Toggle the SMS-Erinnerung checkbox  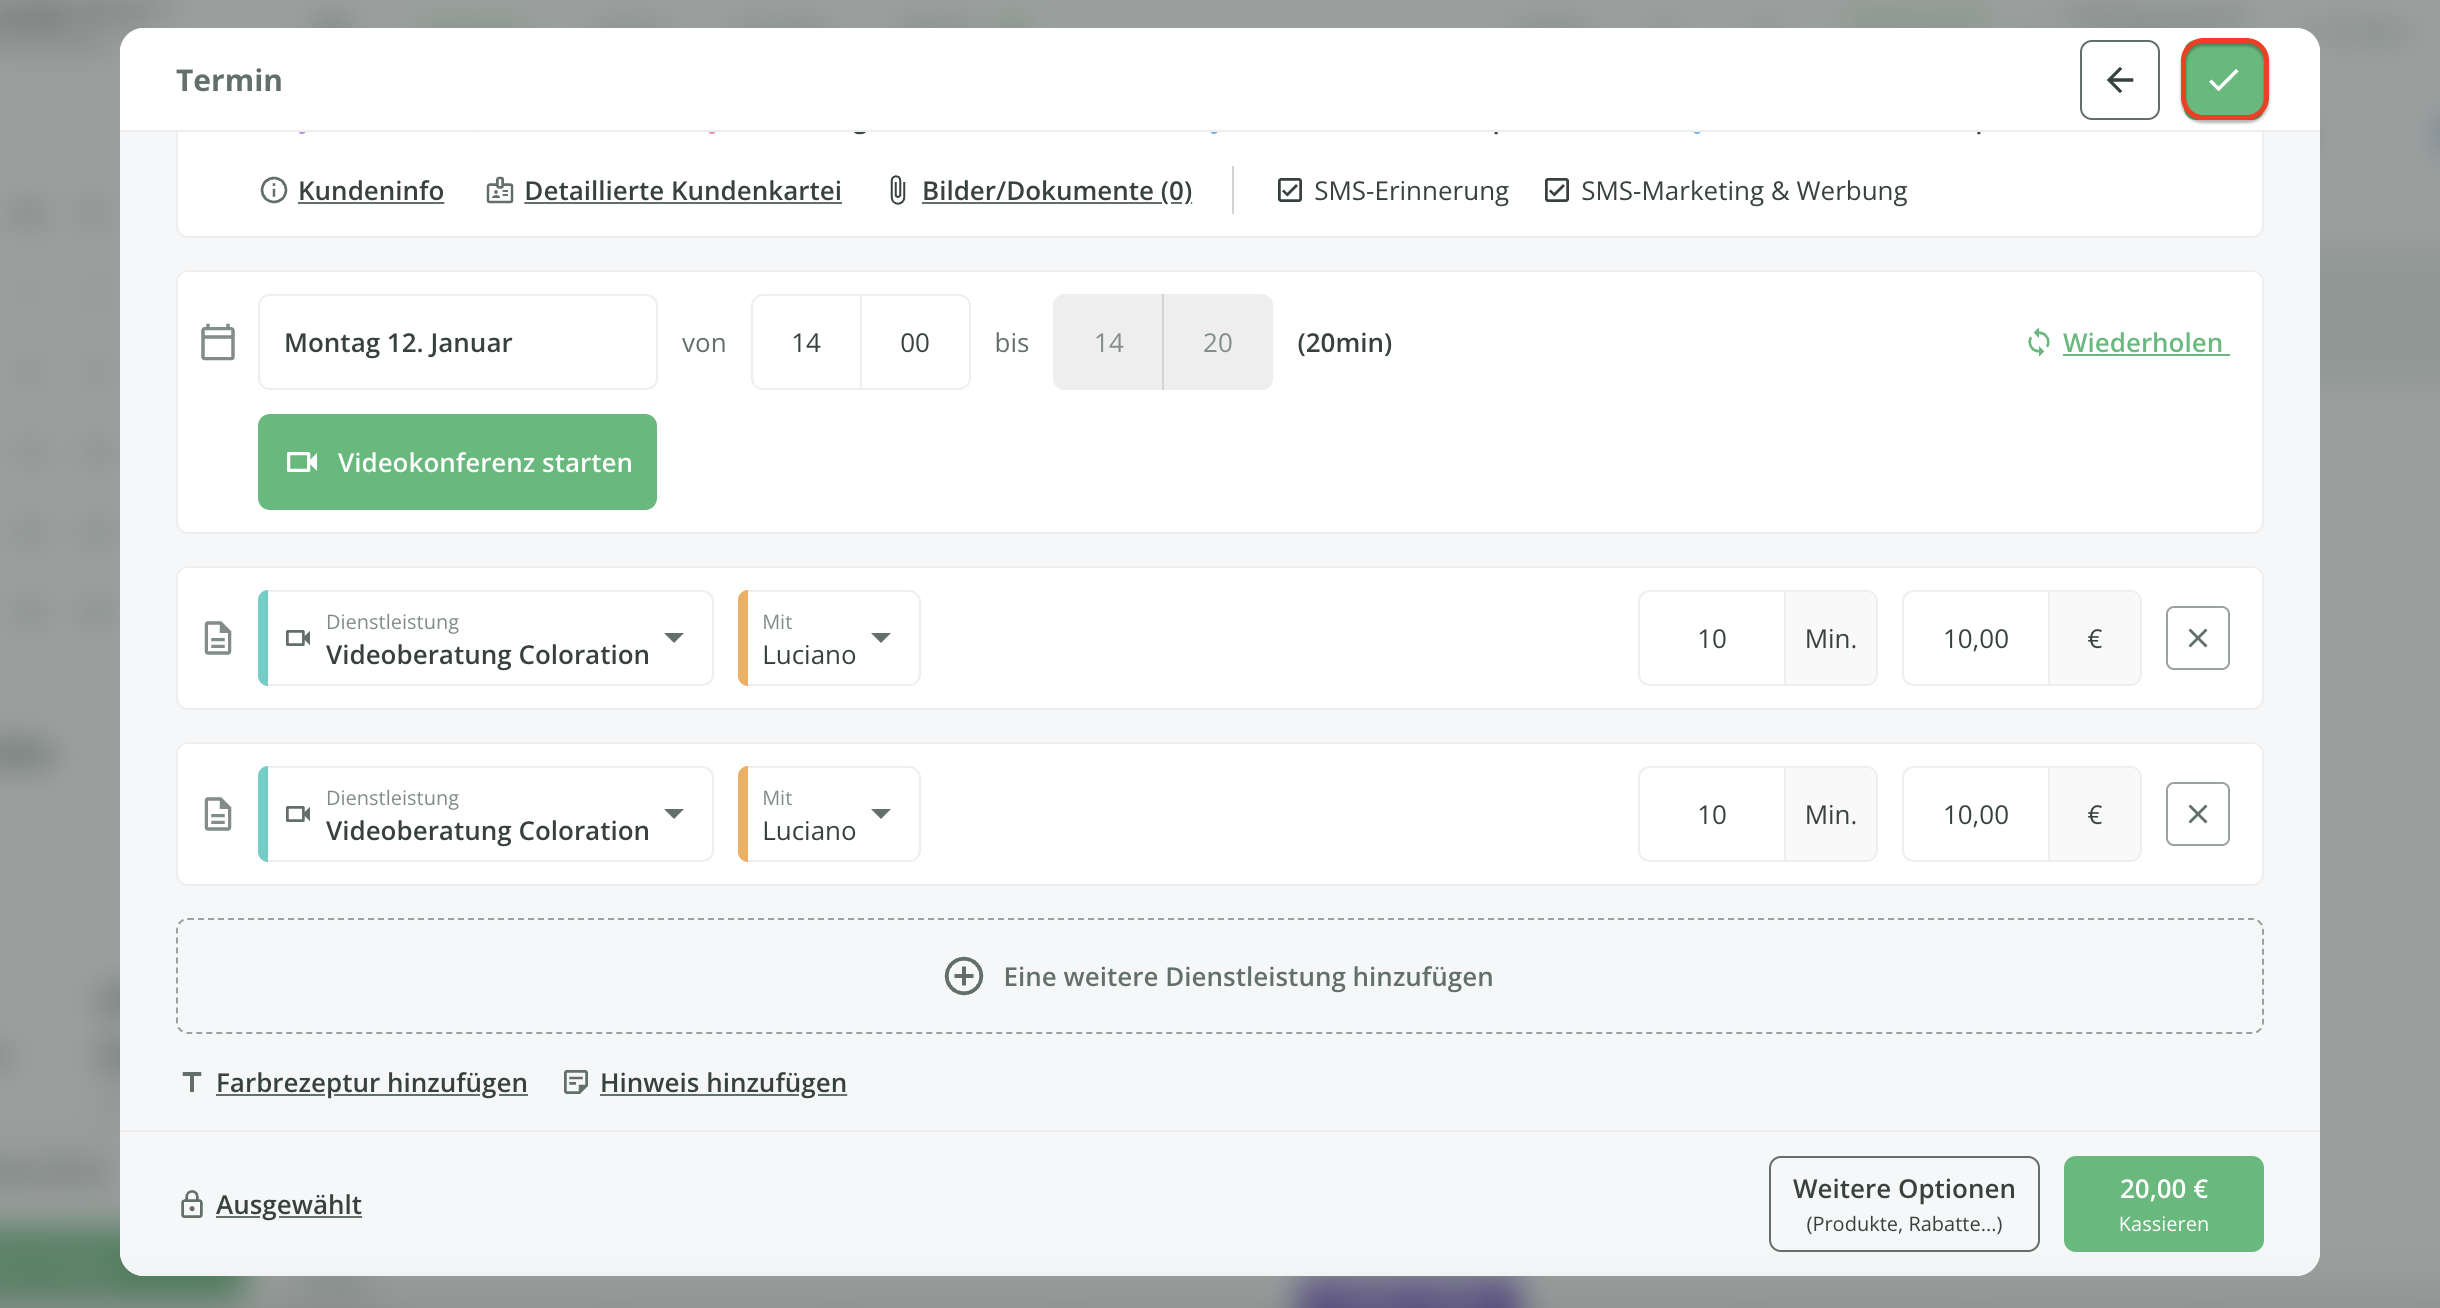(1290, 190)
